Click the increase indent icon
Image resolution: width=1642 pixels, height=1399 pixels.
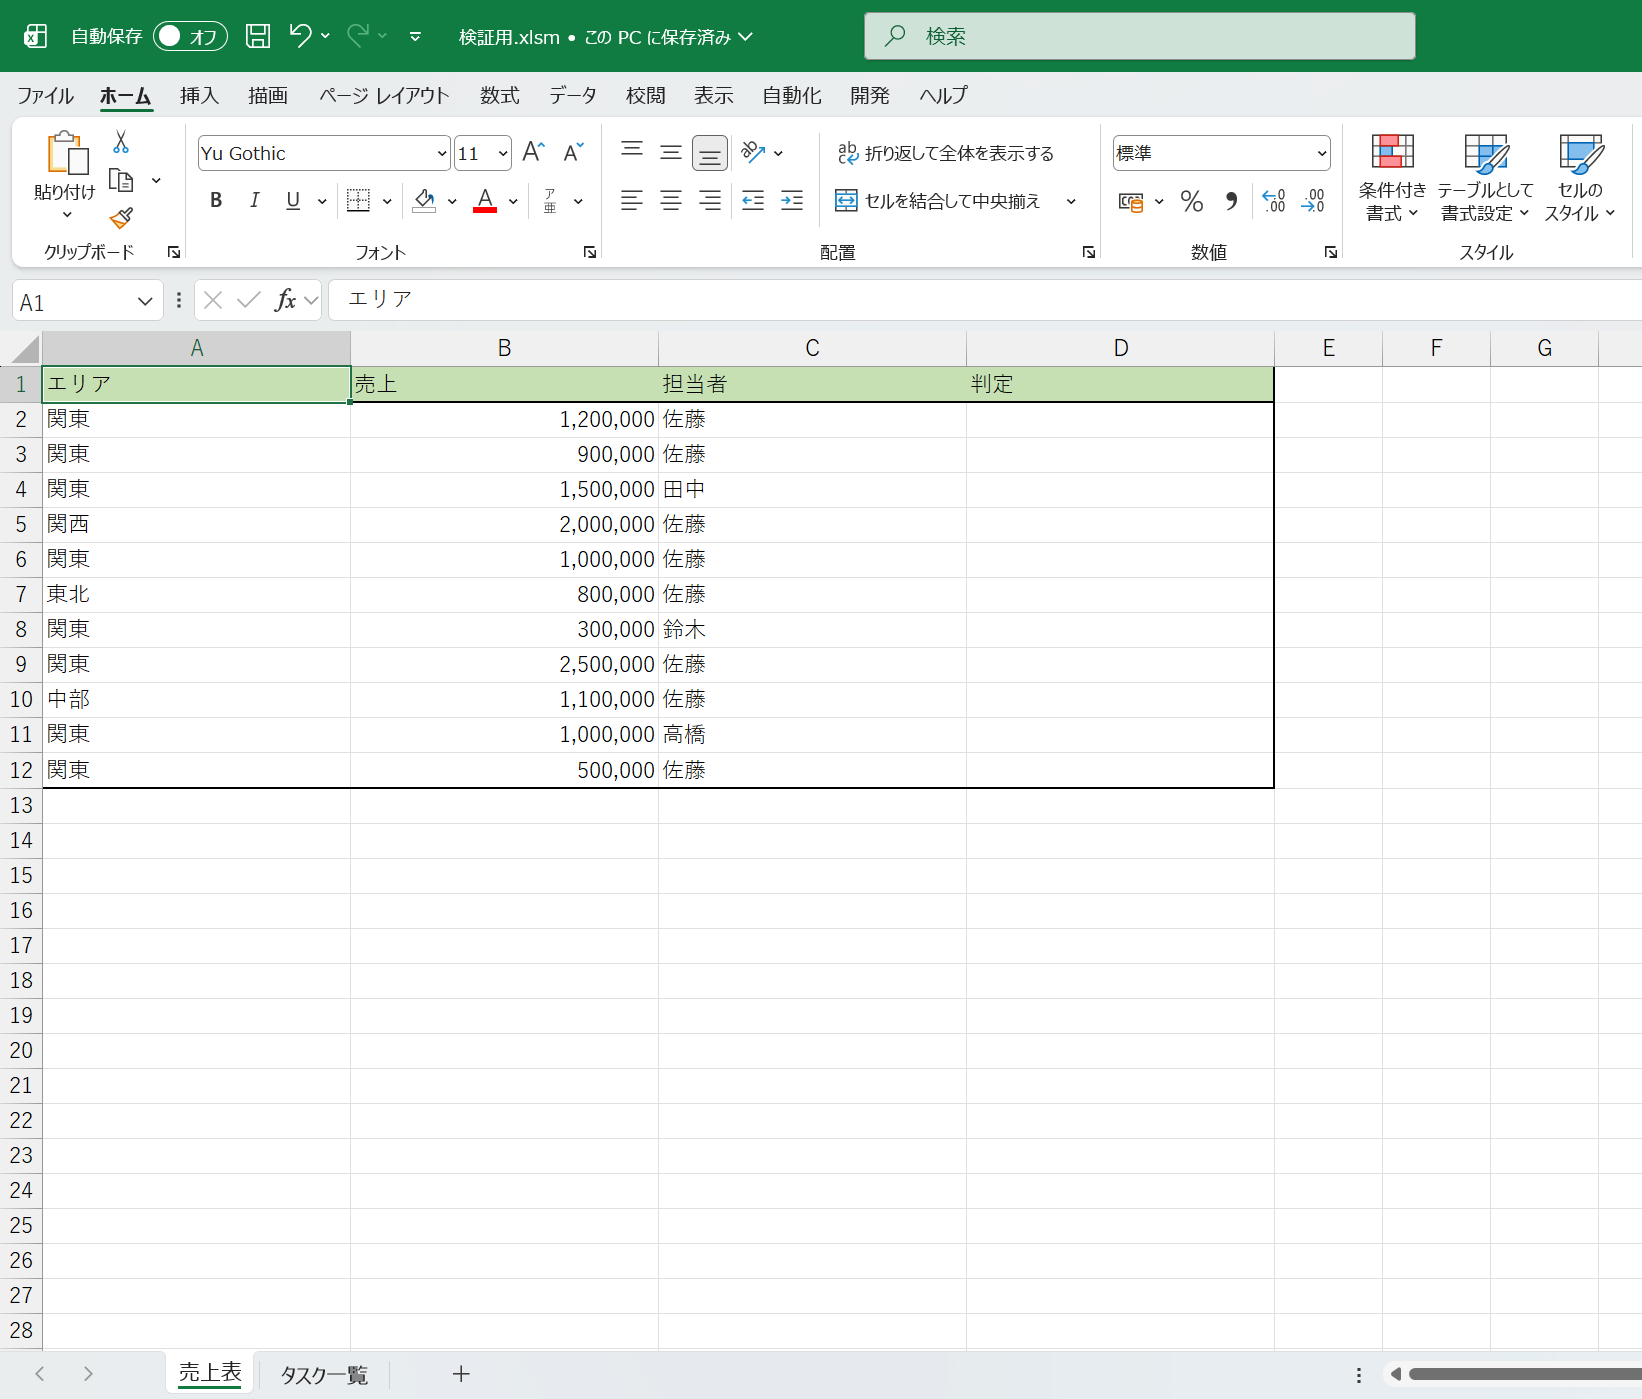792,201
